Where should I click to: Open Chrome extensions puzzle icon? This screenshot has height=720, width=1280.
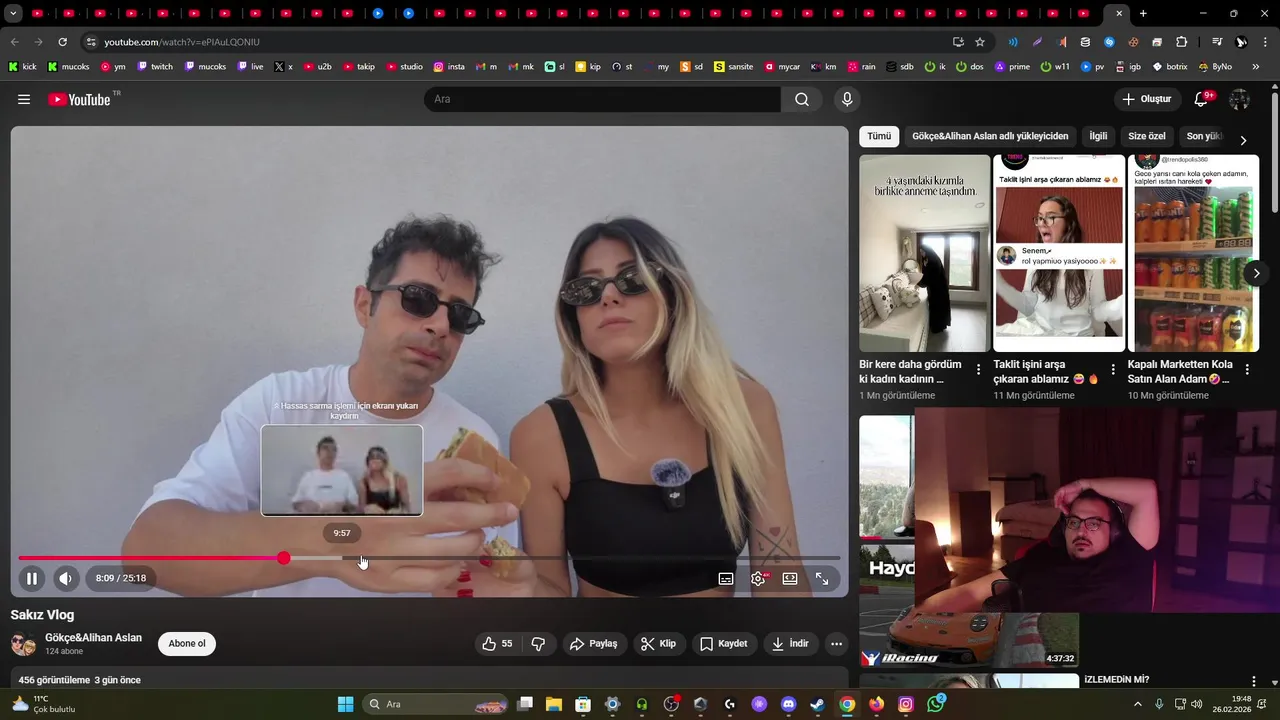tap(1181, 42)
